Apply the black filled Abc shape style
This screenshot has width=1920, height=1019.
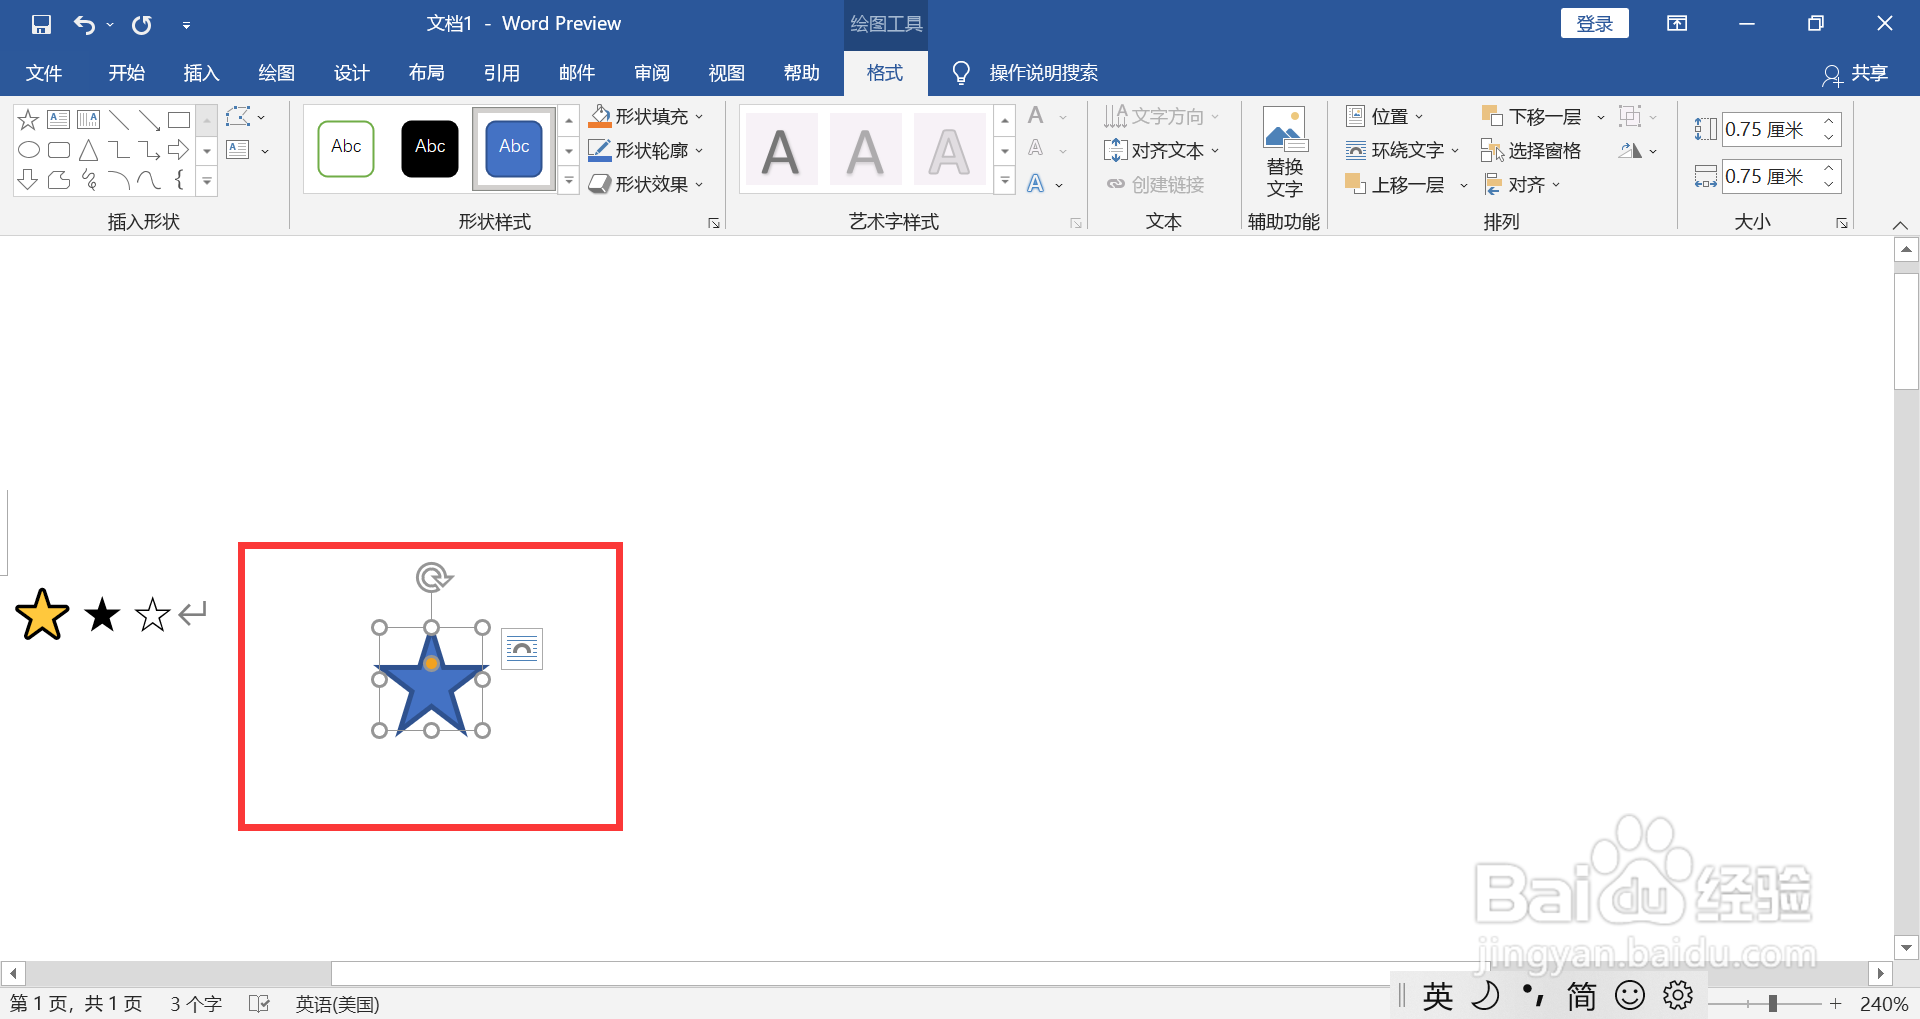click(430, 148)
